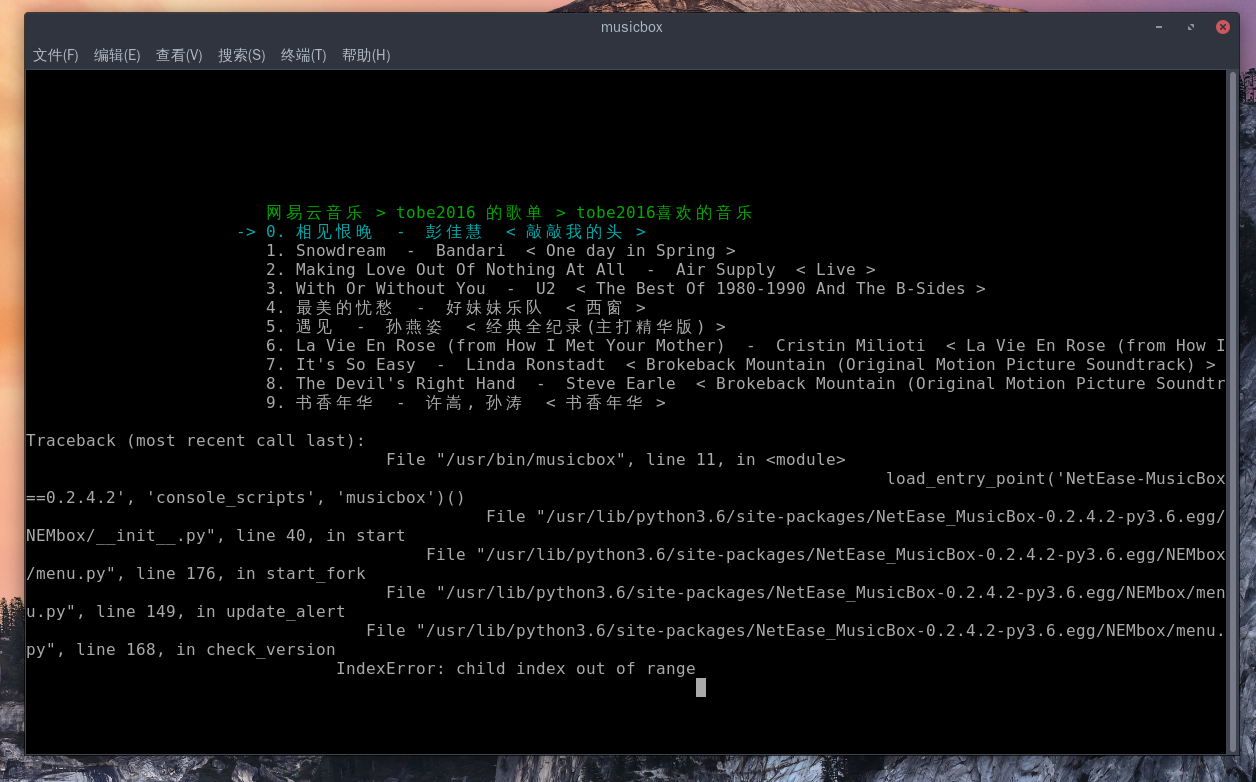Open the 终端(T) menu
This screenshot has width=1256, height=782.
pyautogui.click(x=303, y=55)
